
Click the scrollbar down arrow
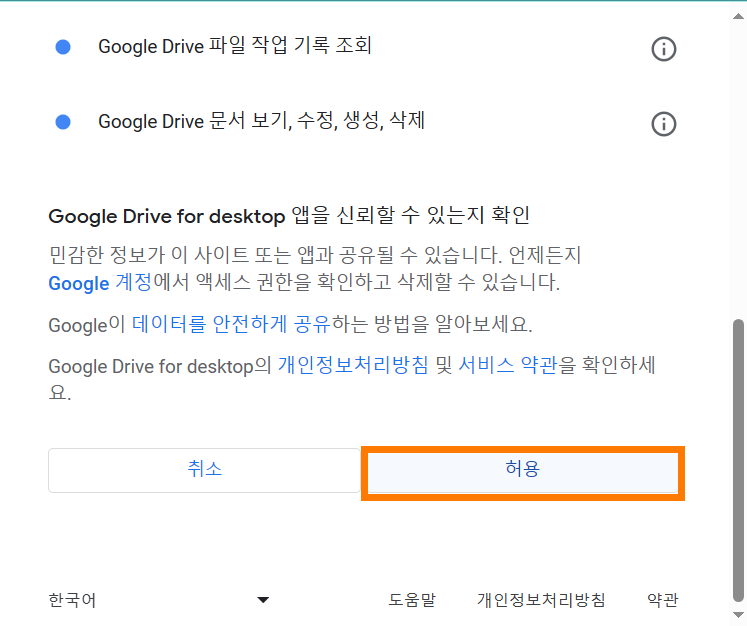point(738,615)
